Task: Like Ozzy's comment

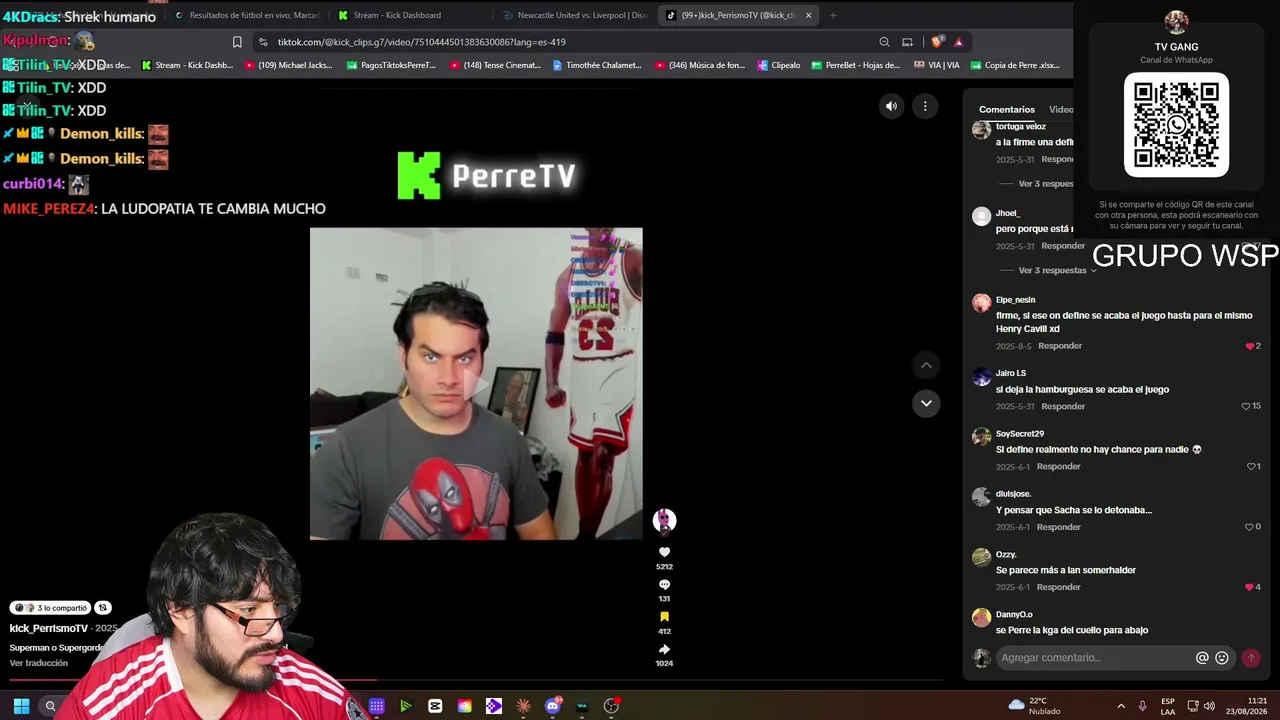Action: point(1249,587)
